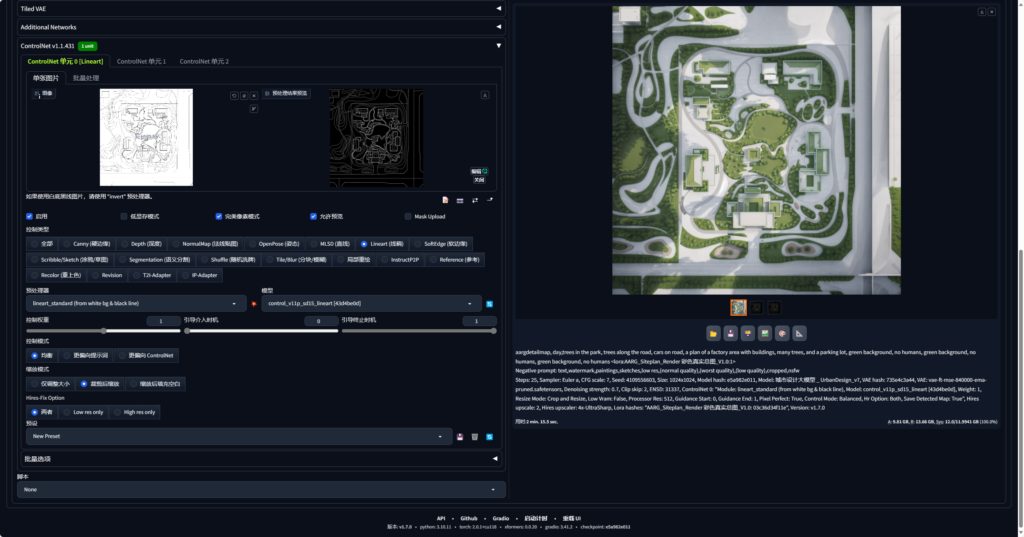Save the preset with the floppy disk icon
The width and height of the screenshot is (1024, 537).
459,436
